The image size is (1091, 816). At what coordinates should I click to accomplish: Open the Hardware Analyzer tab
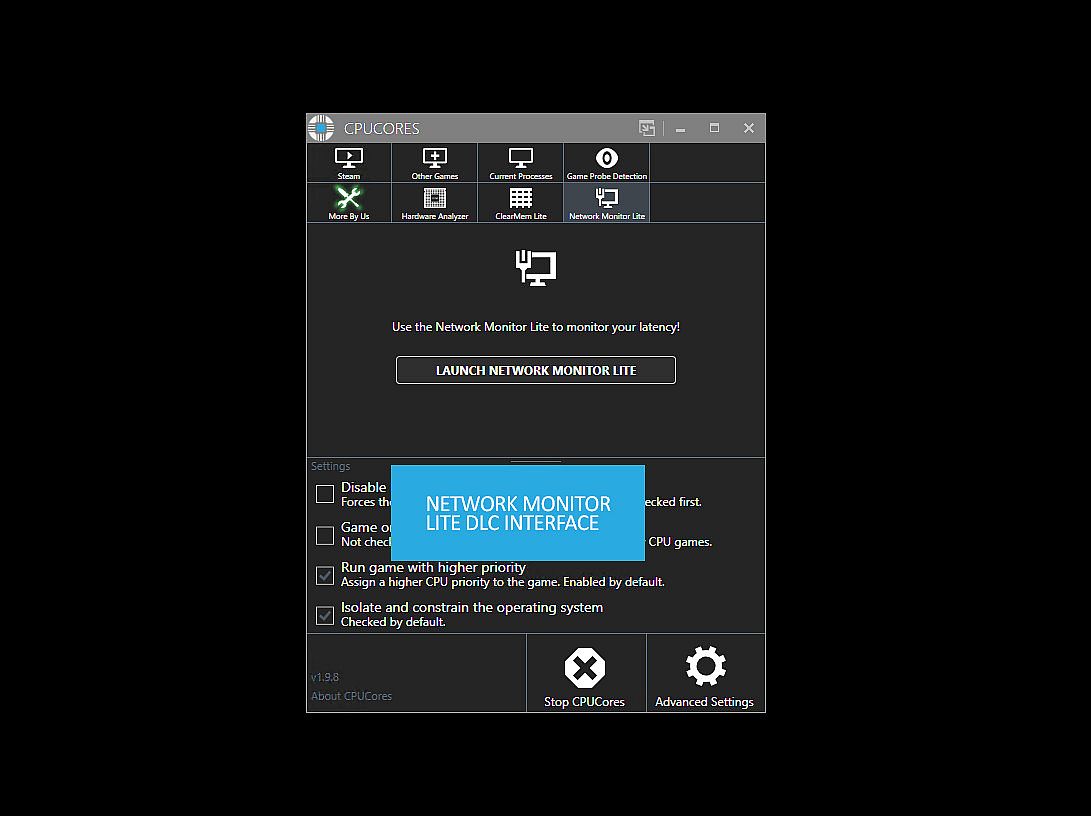click(x=435, y=203)
